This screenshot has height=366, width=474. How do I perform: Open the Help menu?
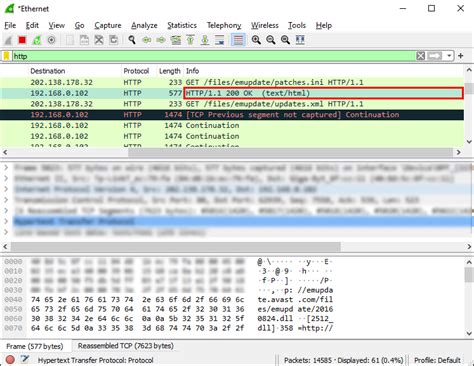(324, 26)
